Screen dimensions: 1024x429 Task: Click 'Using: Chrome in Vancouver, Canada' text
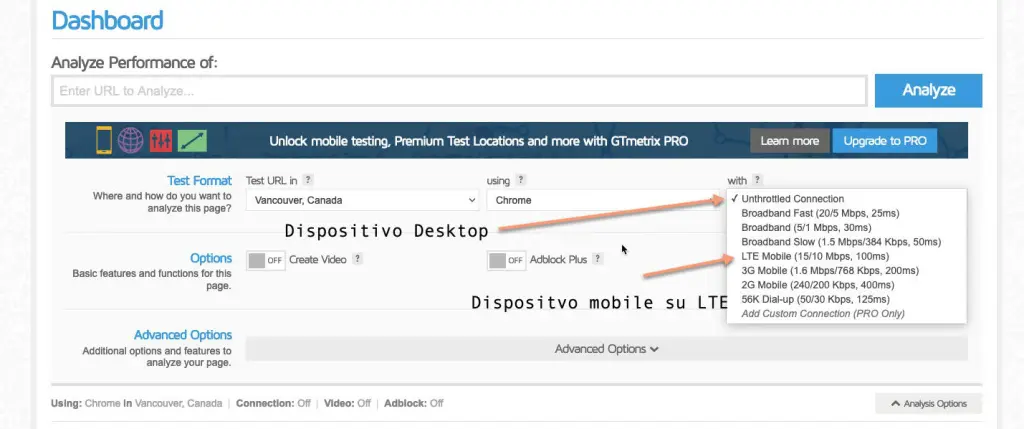(136, 404)
